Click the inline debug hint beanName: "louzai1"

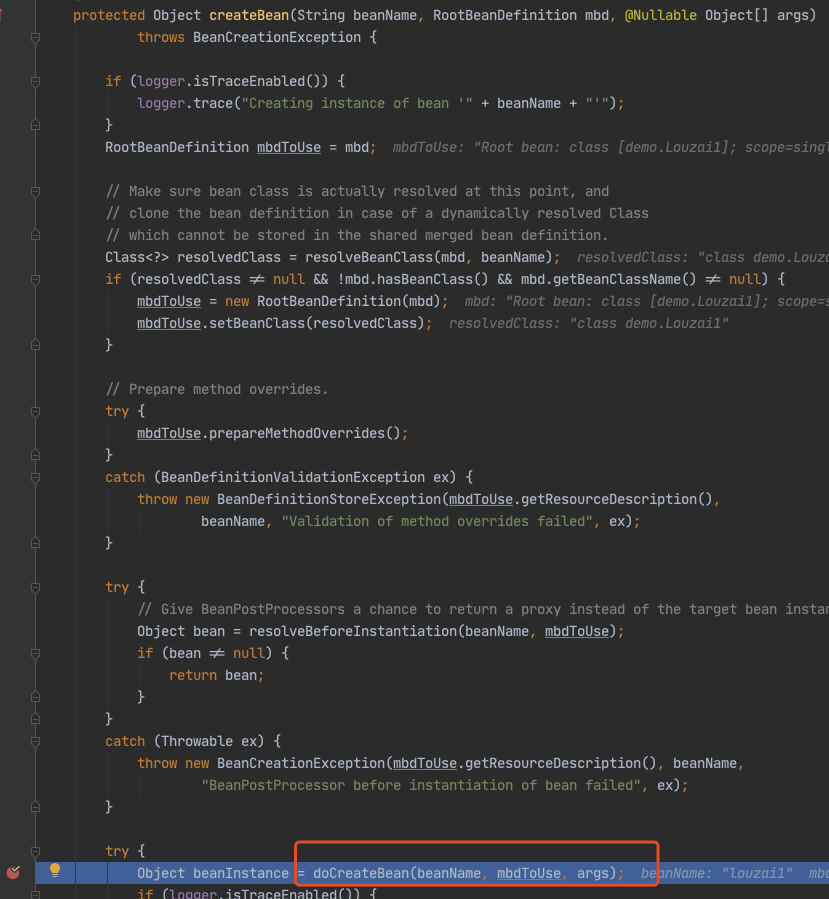(717, 873)
